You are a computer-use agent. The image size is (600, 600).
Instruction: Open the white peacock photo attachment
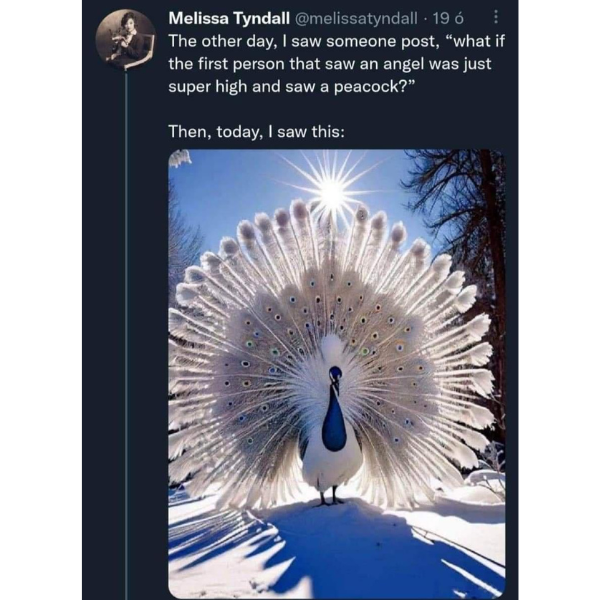click(x=337, y=373)
